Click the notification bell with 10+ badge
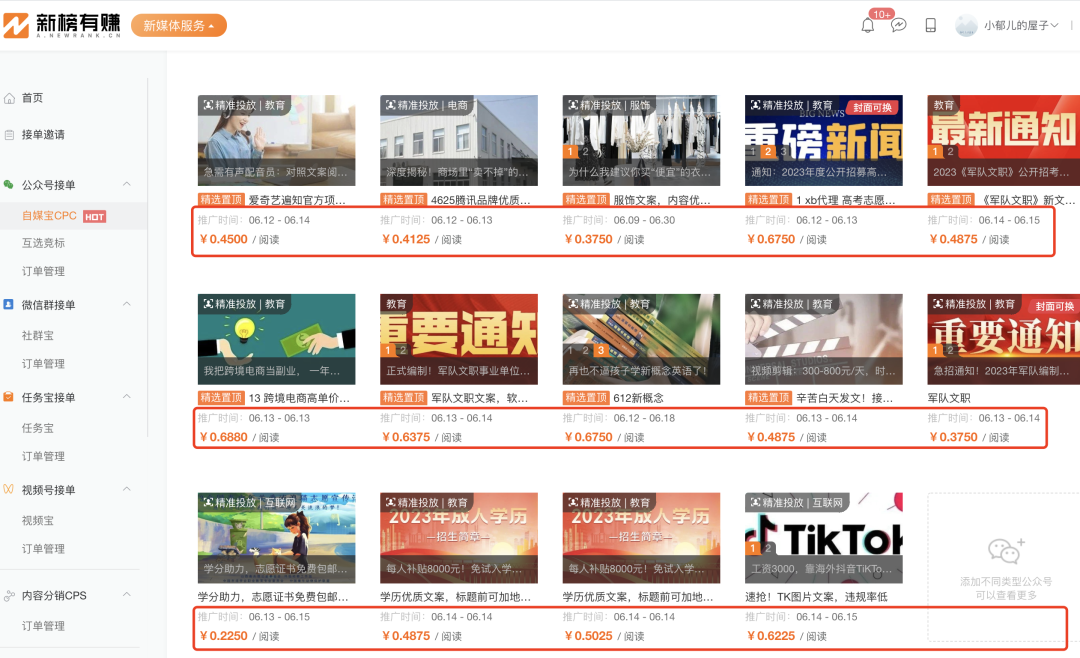This screenshot has height=658, width=1080. 868,25
